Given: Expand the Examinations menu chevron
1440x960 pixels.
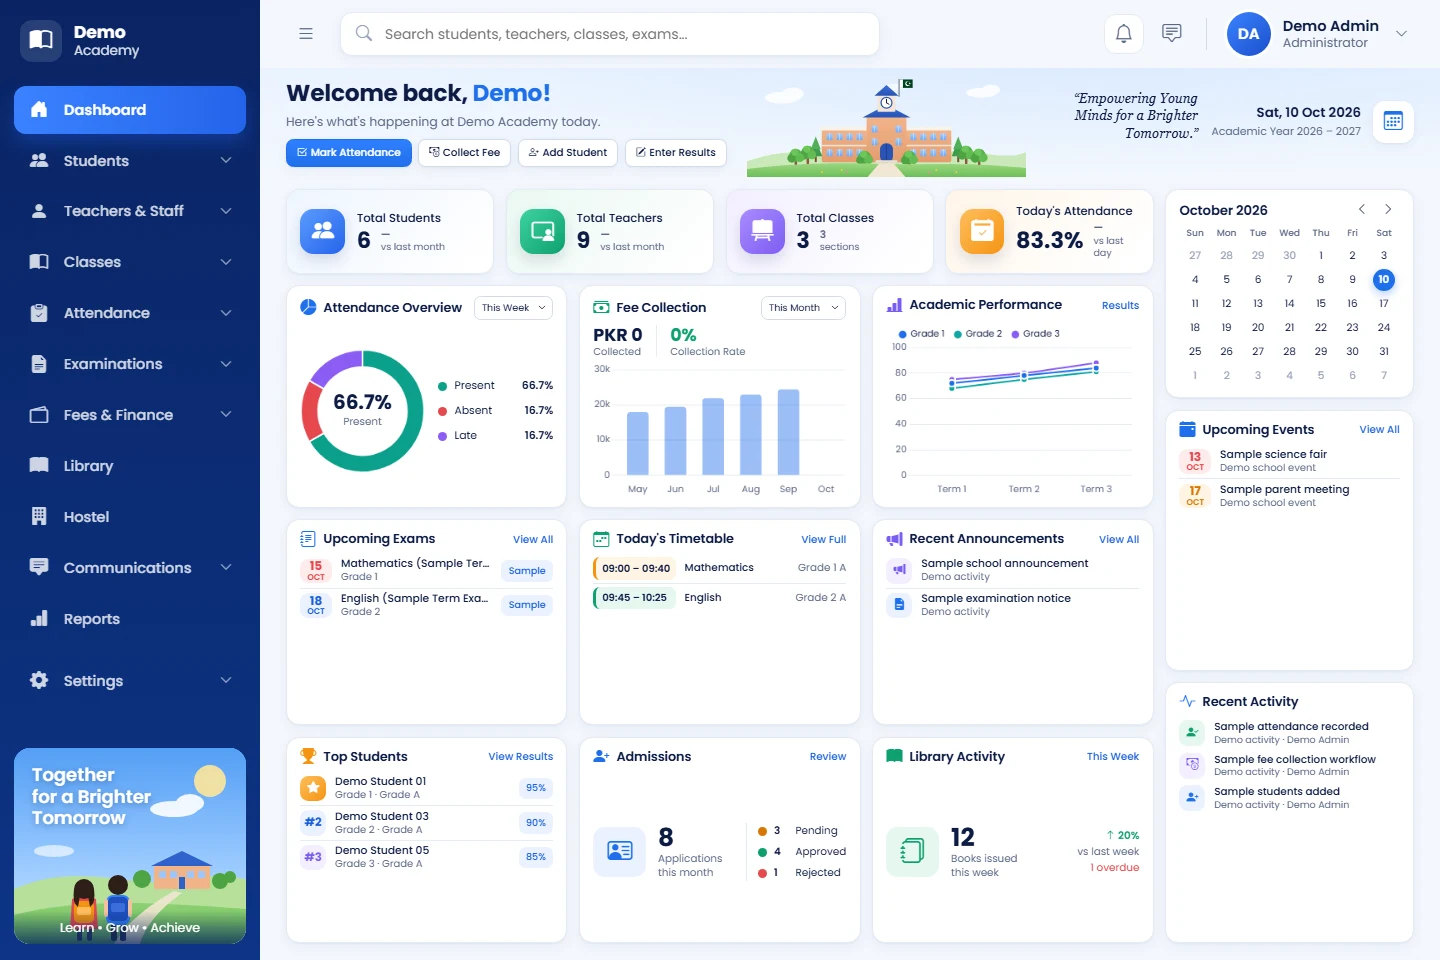Looking at the screenshot, I should click(x=226, y=364).
